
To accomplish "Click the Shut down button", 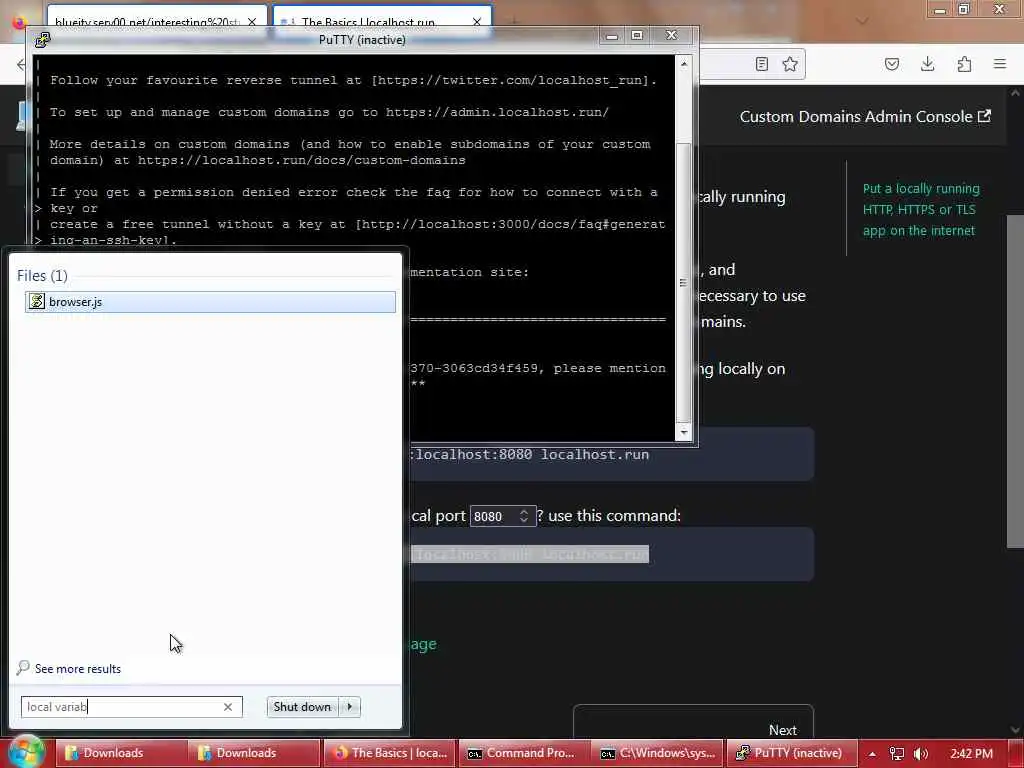I will point(302,707).
